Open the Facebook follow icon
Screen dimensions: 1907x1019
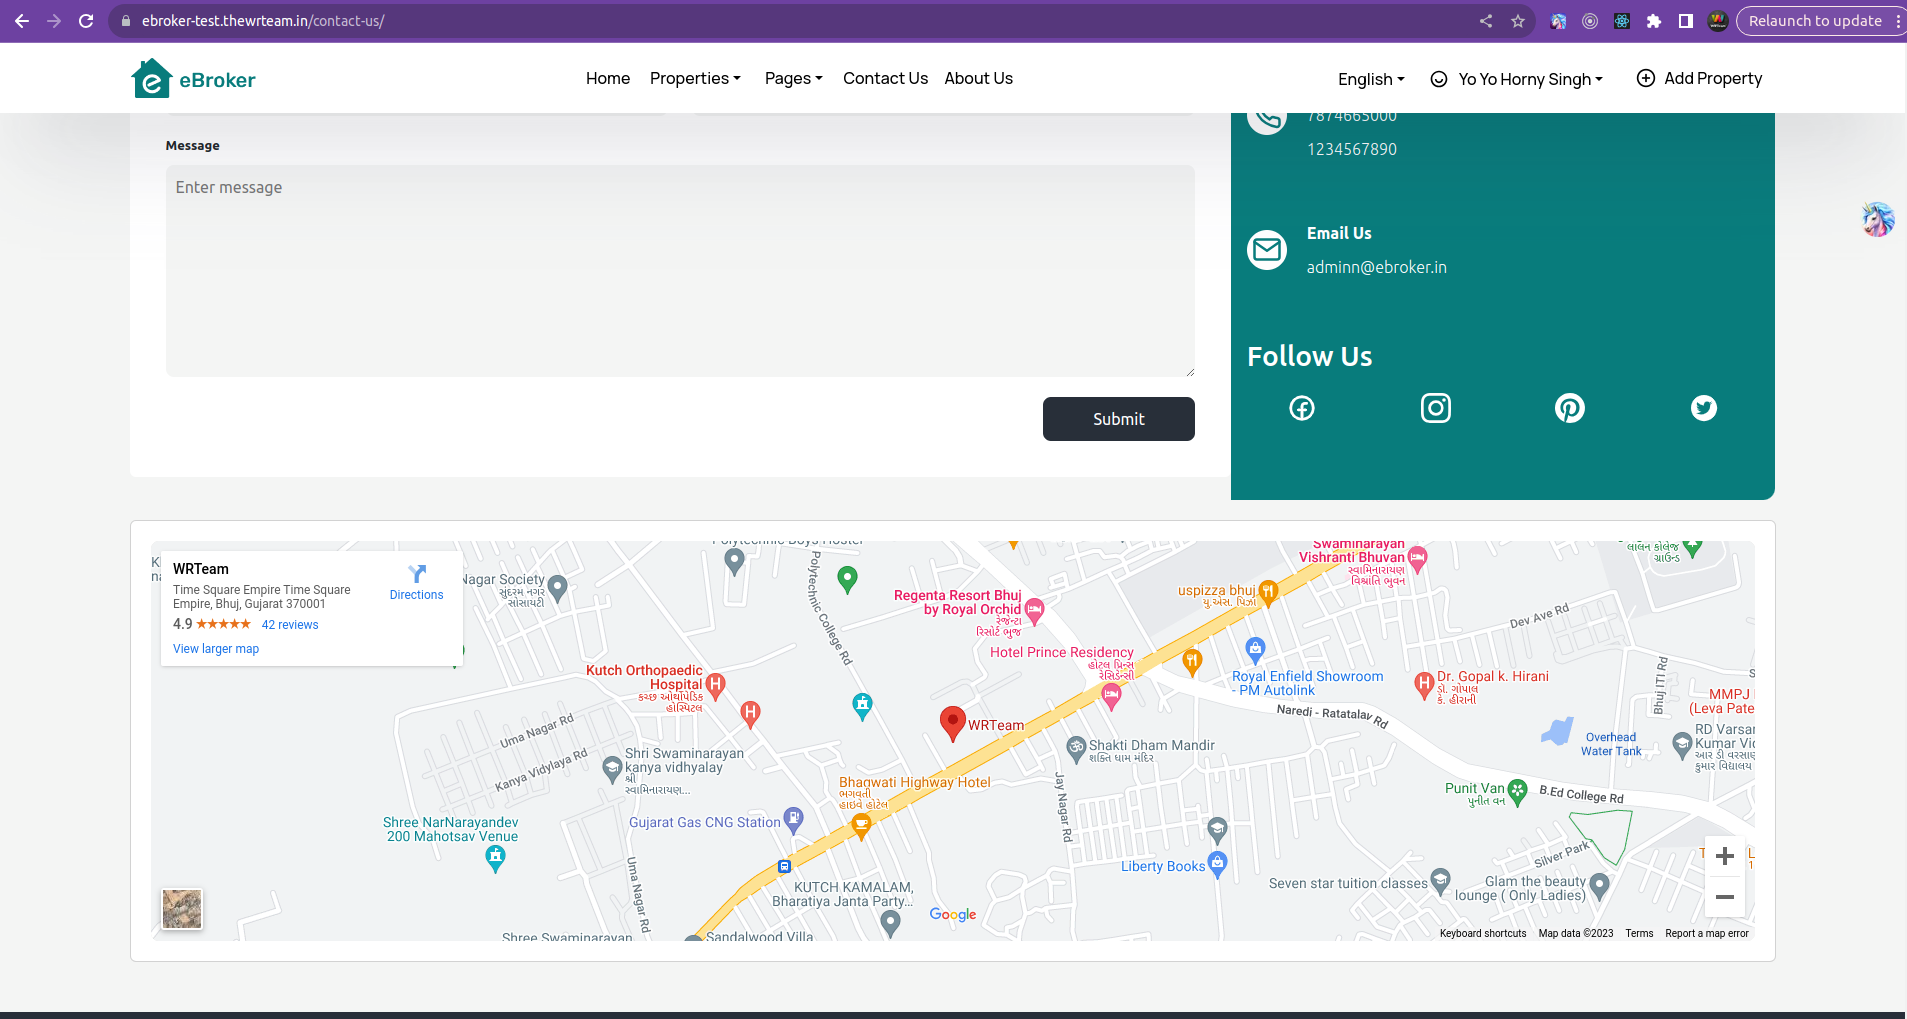point(1301,408)
